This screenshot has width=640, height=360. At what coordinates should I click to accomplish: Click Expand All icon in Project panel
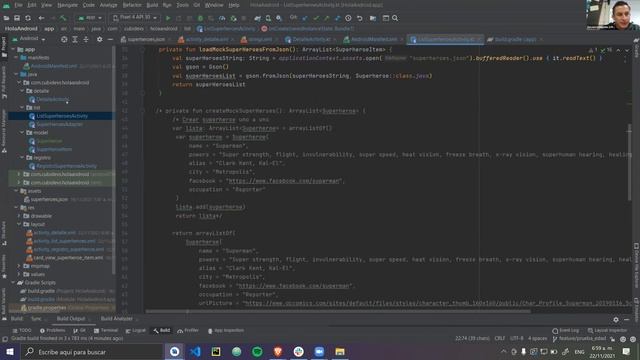75,39
